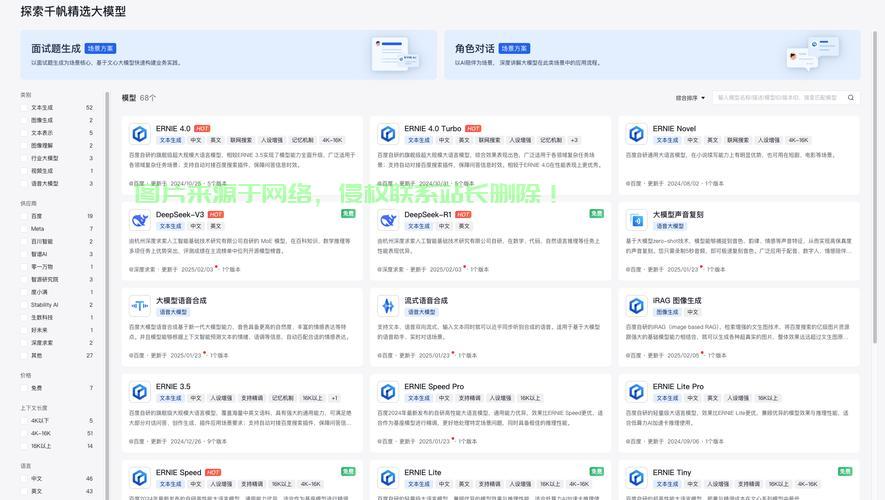Click the ERNIE Lite Pro logo icon
Screen dimensions: 885x500
point(636,392)
